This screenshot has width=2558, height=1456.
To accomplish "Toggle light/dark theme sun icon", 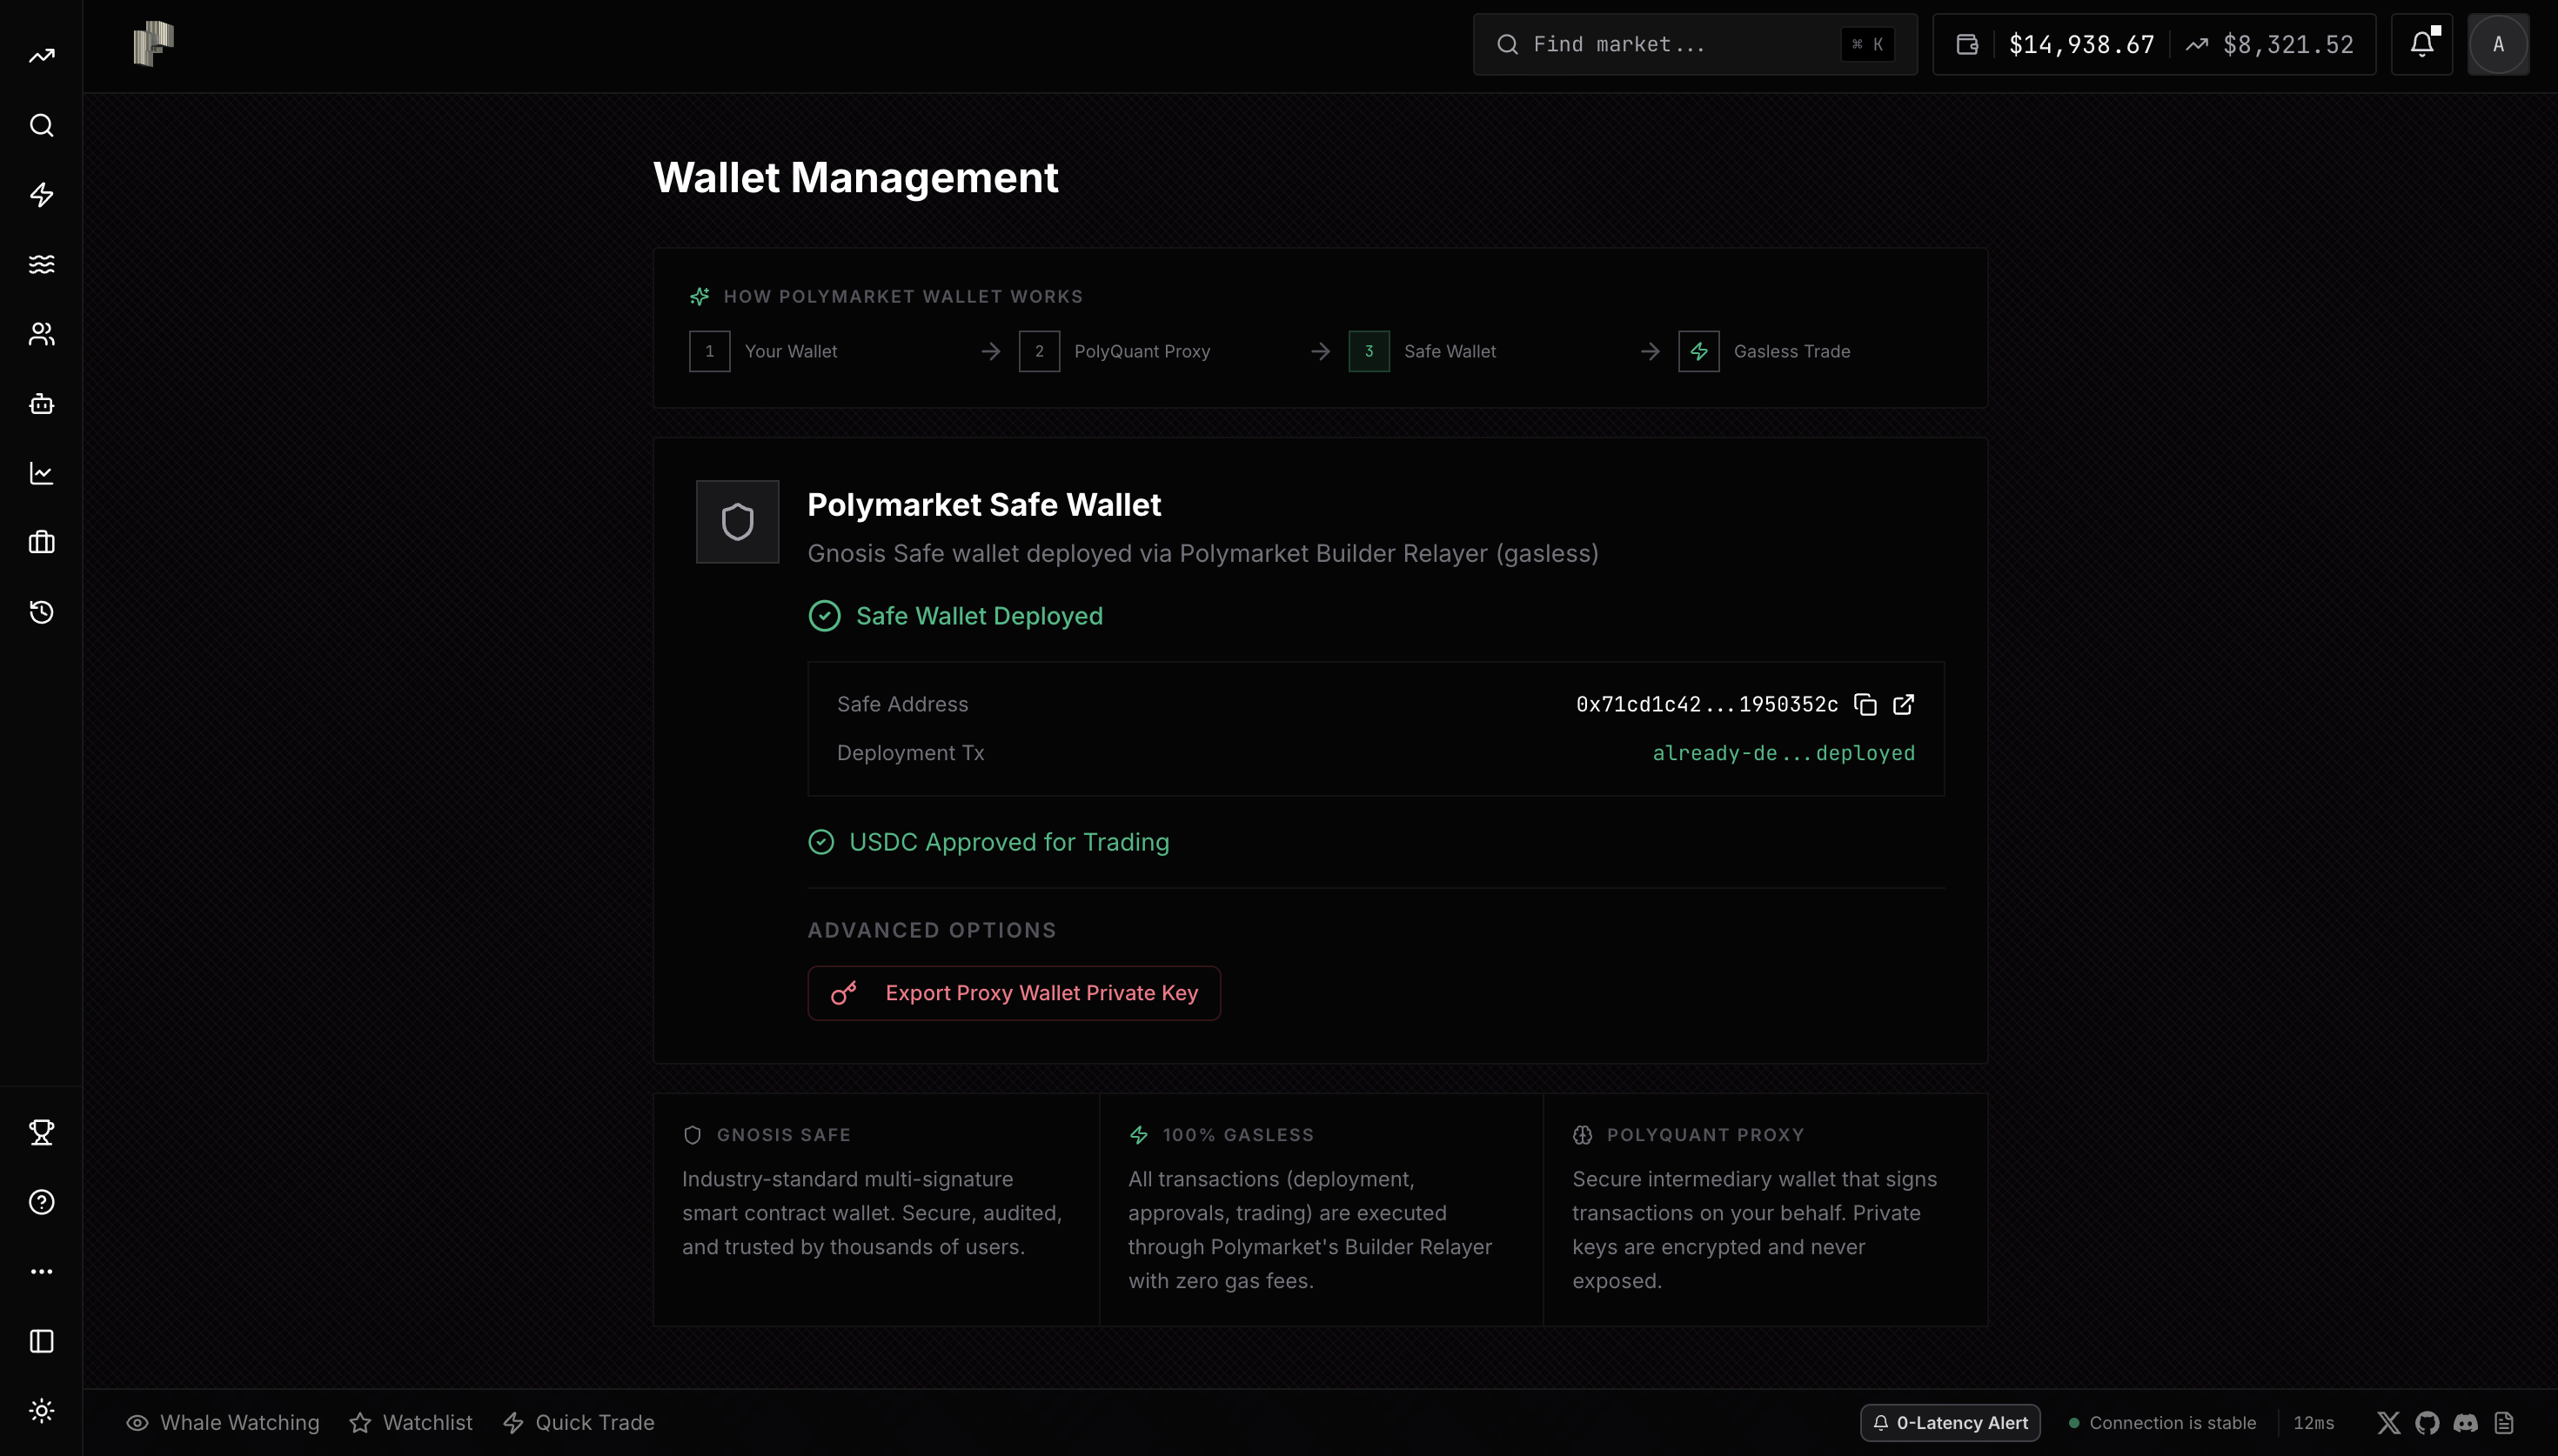I will click(41, 1411).
